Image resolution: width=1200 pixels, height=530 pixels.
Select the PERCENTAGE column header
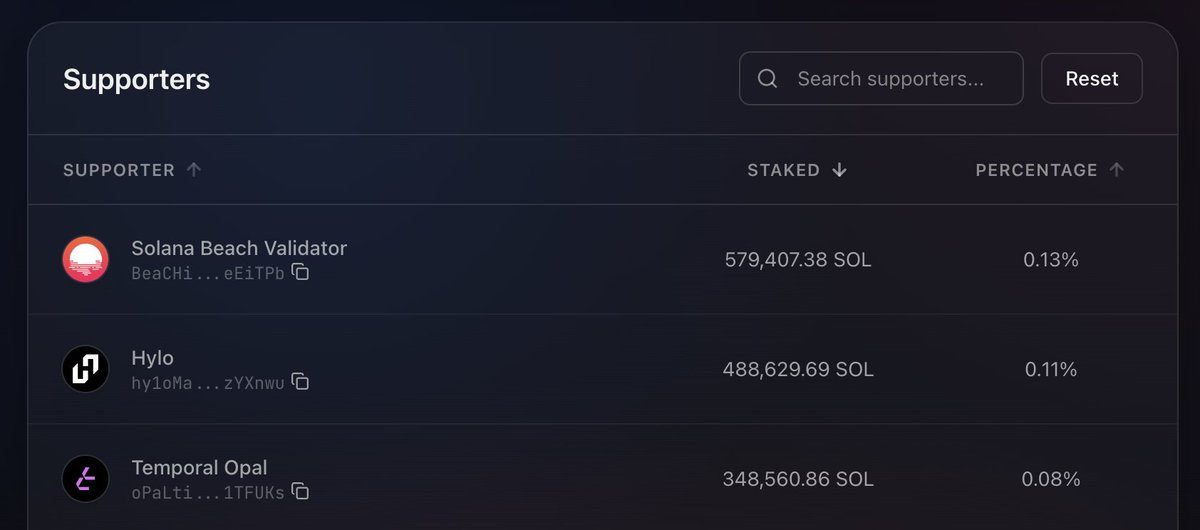pyautogui.click(x=1037, y=170)
